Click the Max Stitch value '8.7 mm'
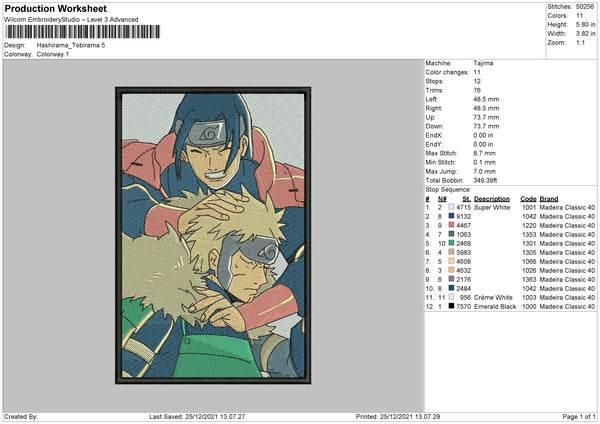Screen dimensions: 600x424 (484, 153)
